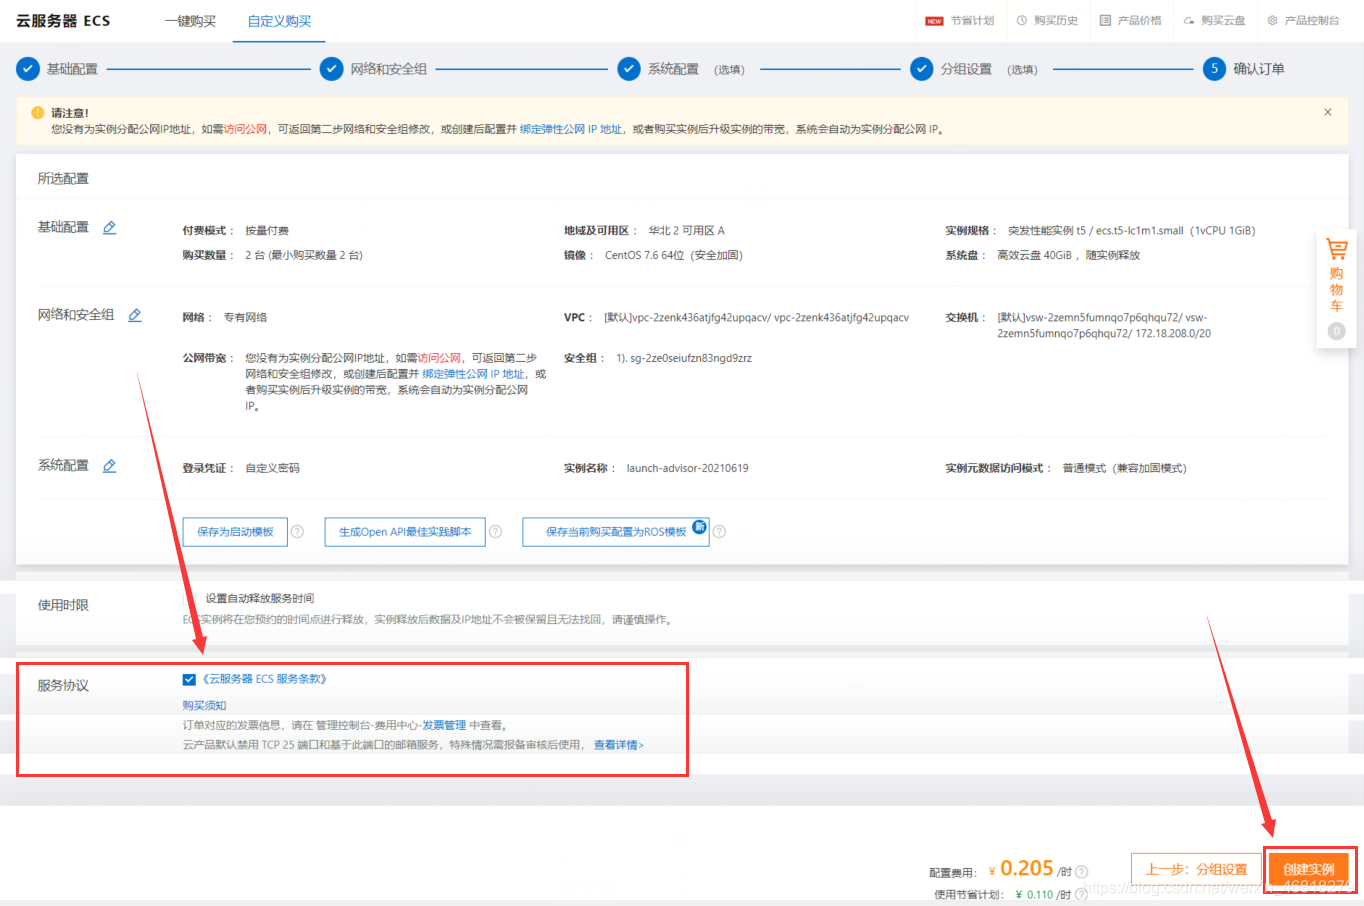Open the 查看详情> link
Viewport: 1364px width, 906px height.
point(619,745)
